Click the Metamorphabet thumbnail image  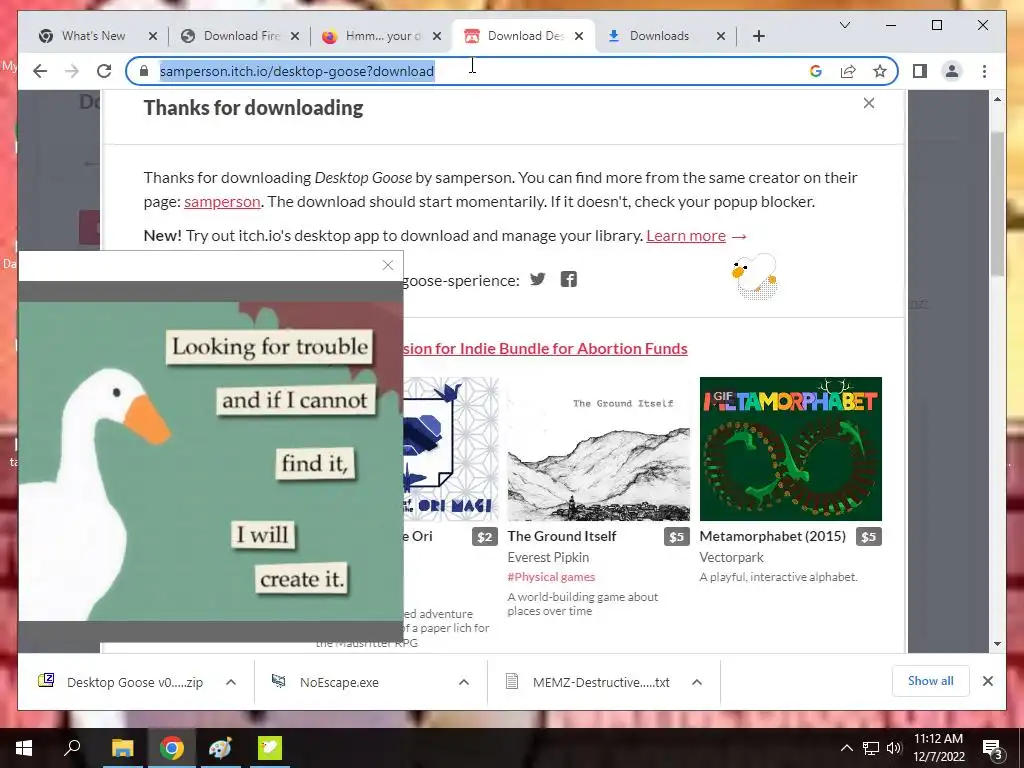(790, 449)
